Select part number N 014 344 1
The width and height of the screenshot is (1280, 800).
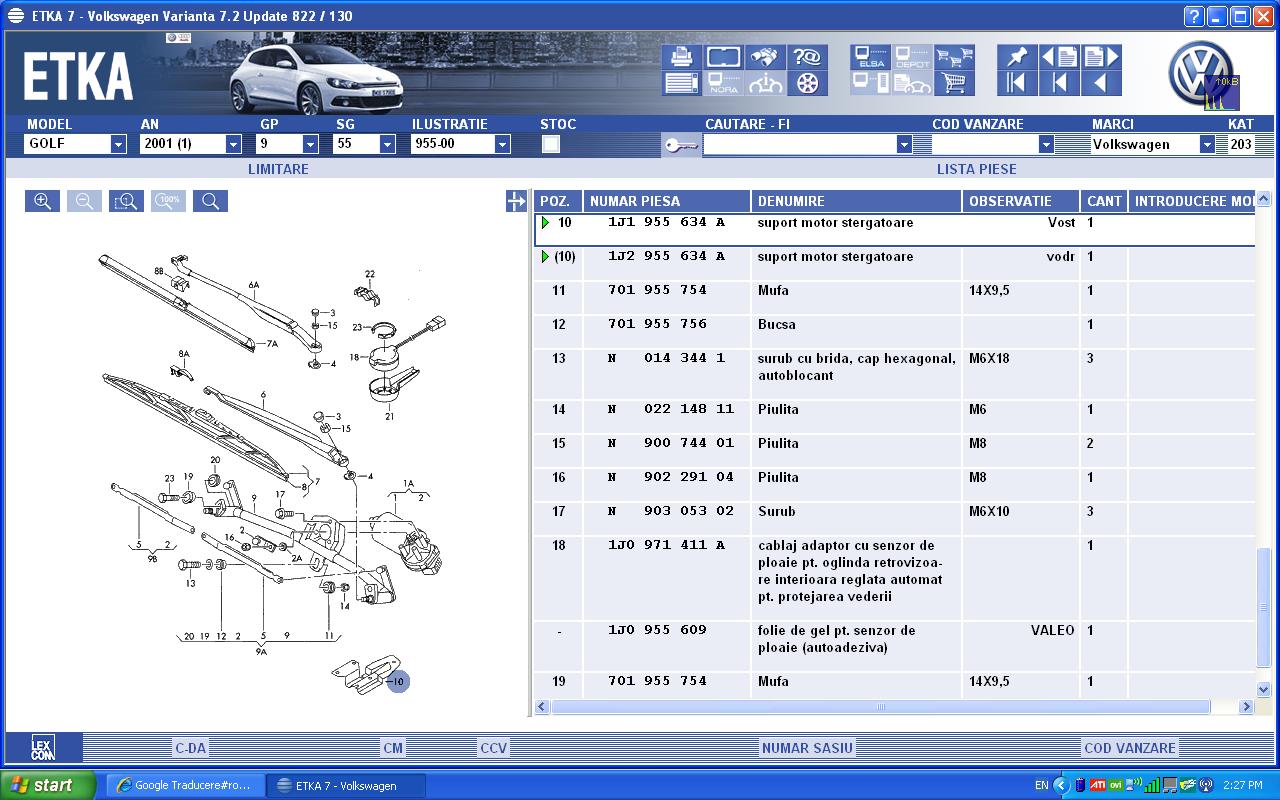[x=667, y=358]
